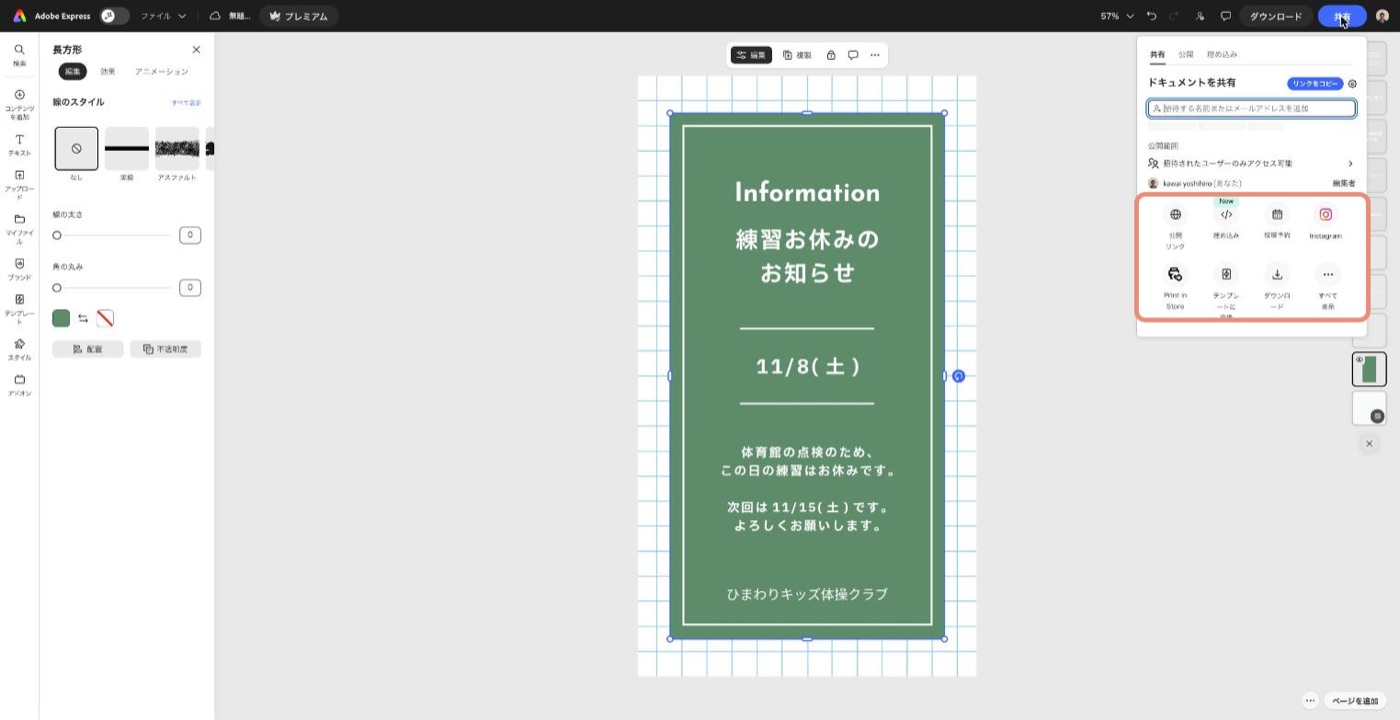Select the テキスト tool in sidebar
1400x720 pixels.
[x=19, y=145]
